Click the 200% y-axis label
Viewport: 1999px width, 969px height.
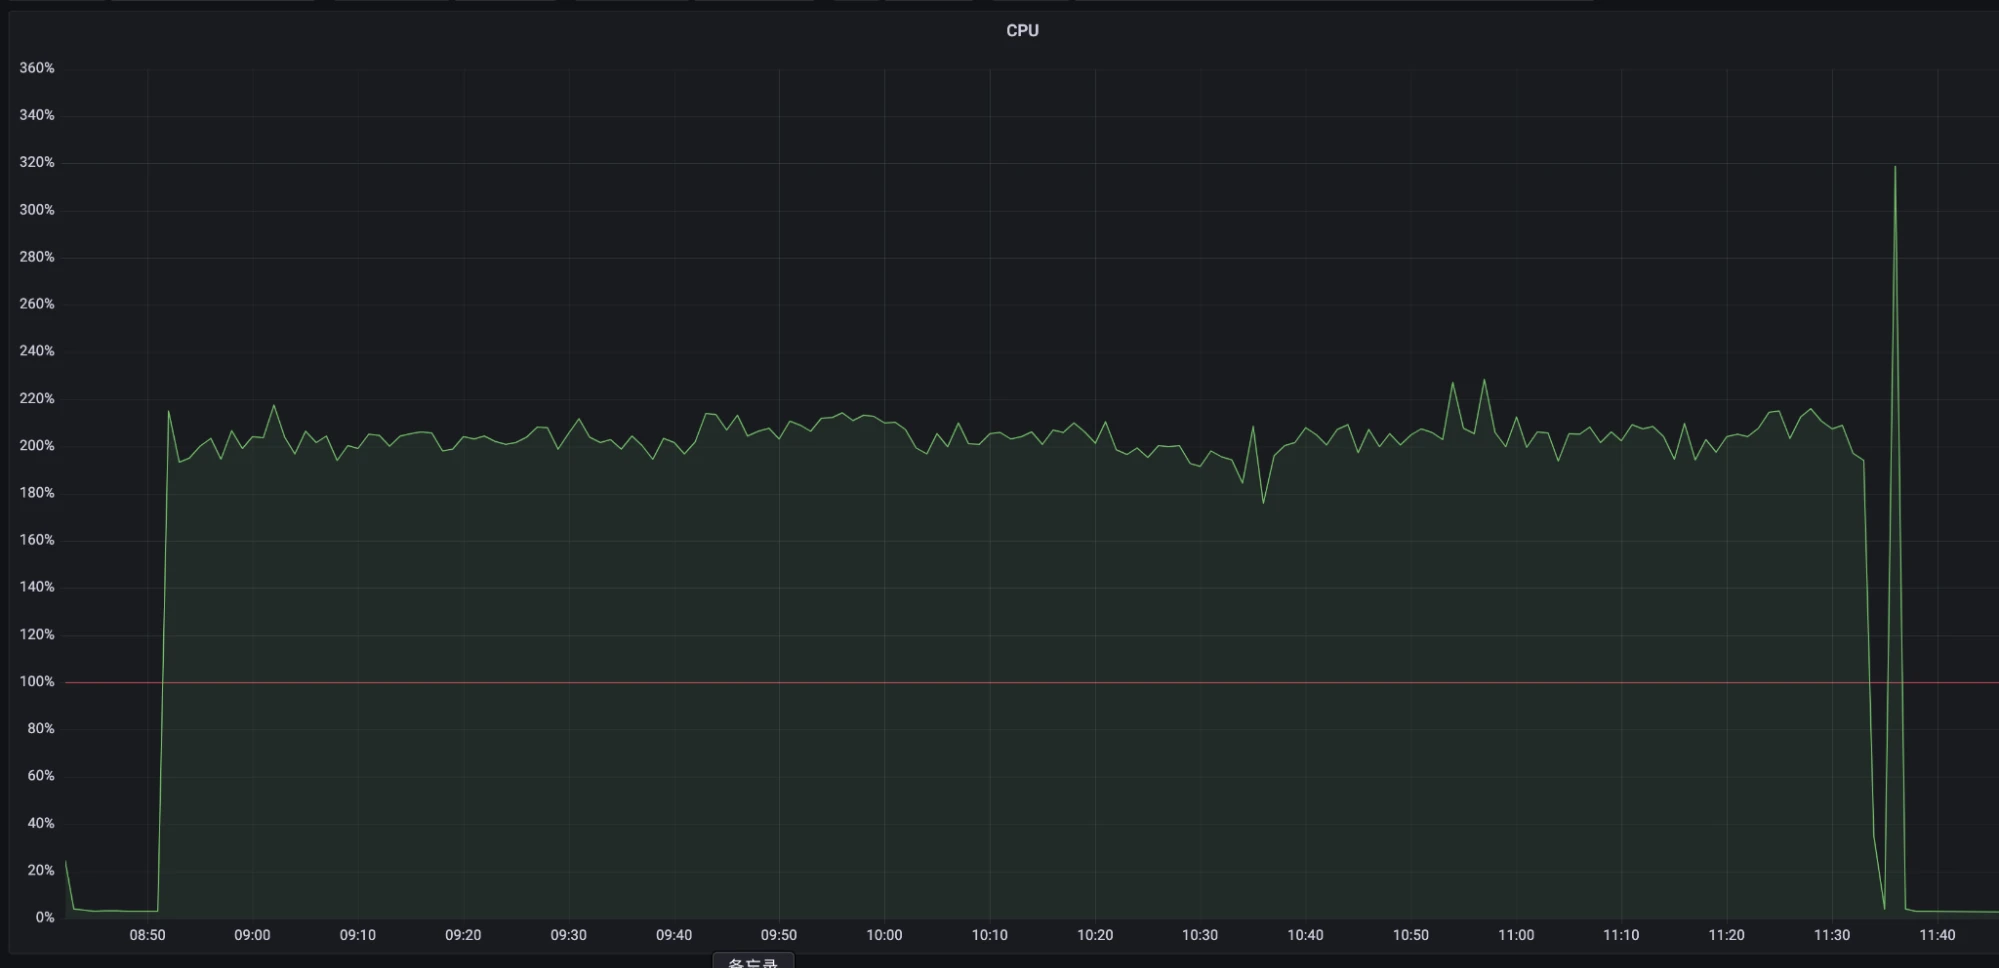click(37, 446)
